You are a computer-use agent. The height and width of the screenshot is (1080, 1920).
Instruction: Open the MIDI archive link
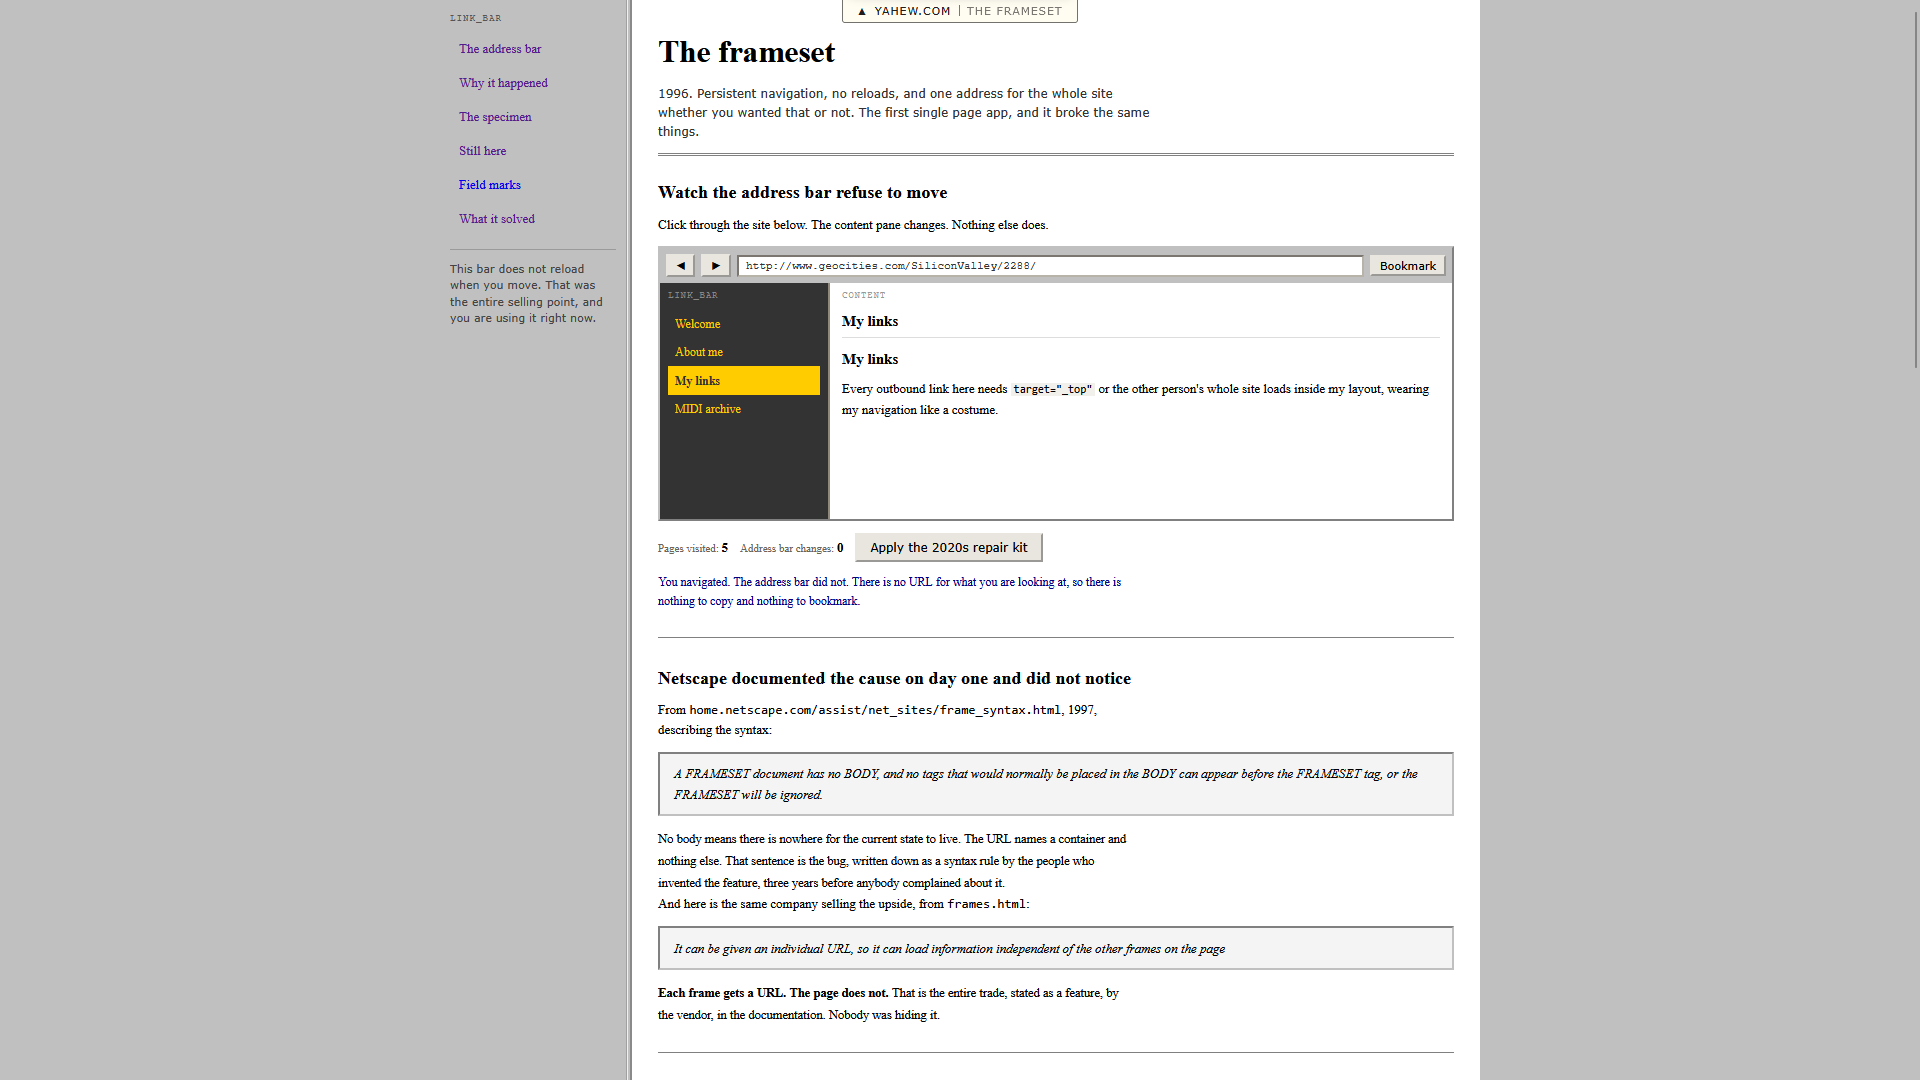[707, 409]
